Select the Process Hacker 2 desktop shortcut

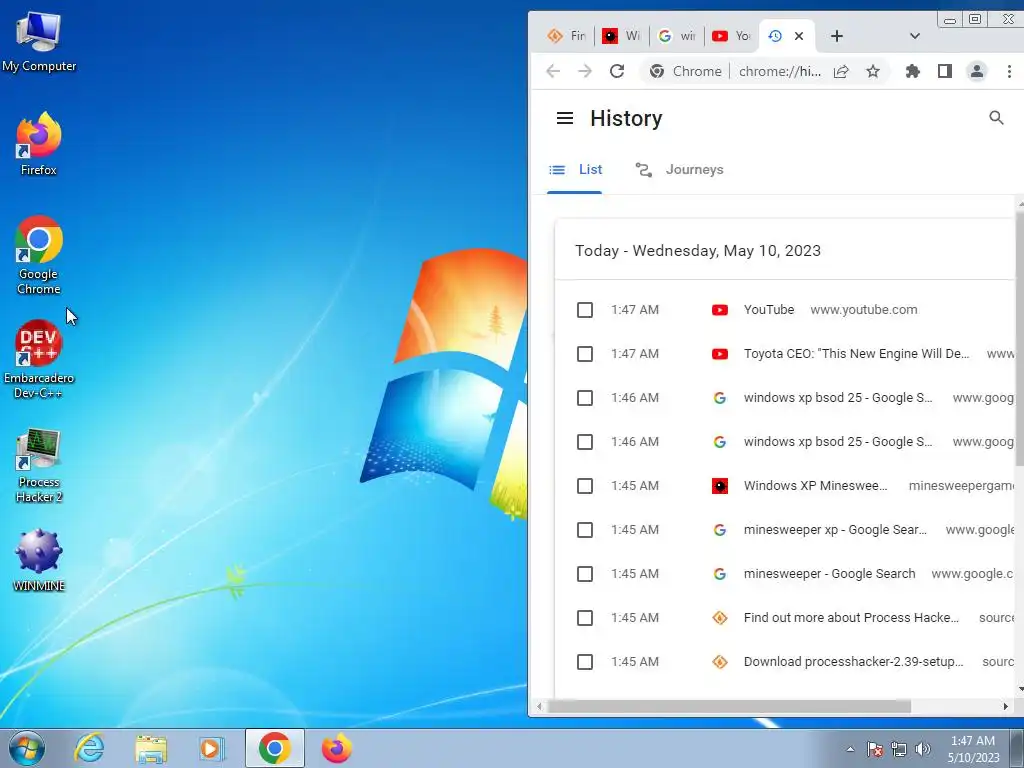pos(39,465)
